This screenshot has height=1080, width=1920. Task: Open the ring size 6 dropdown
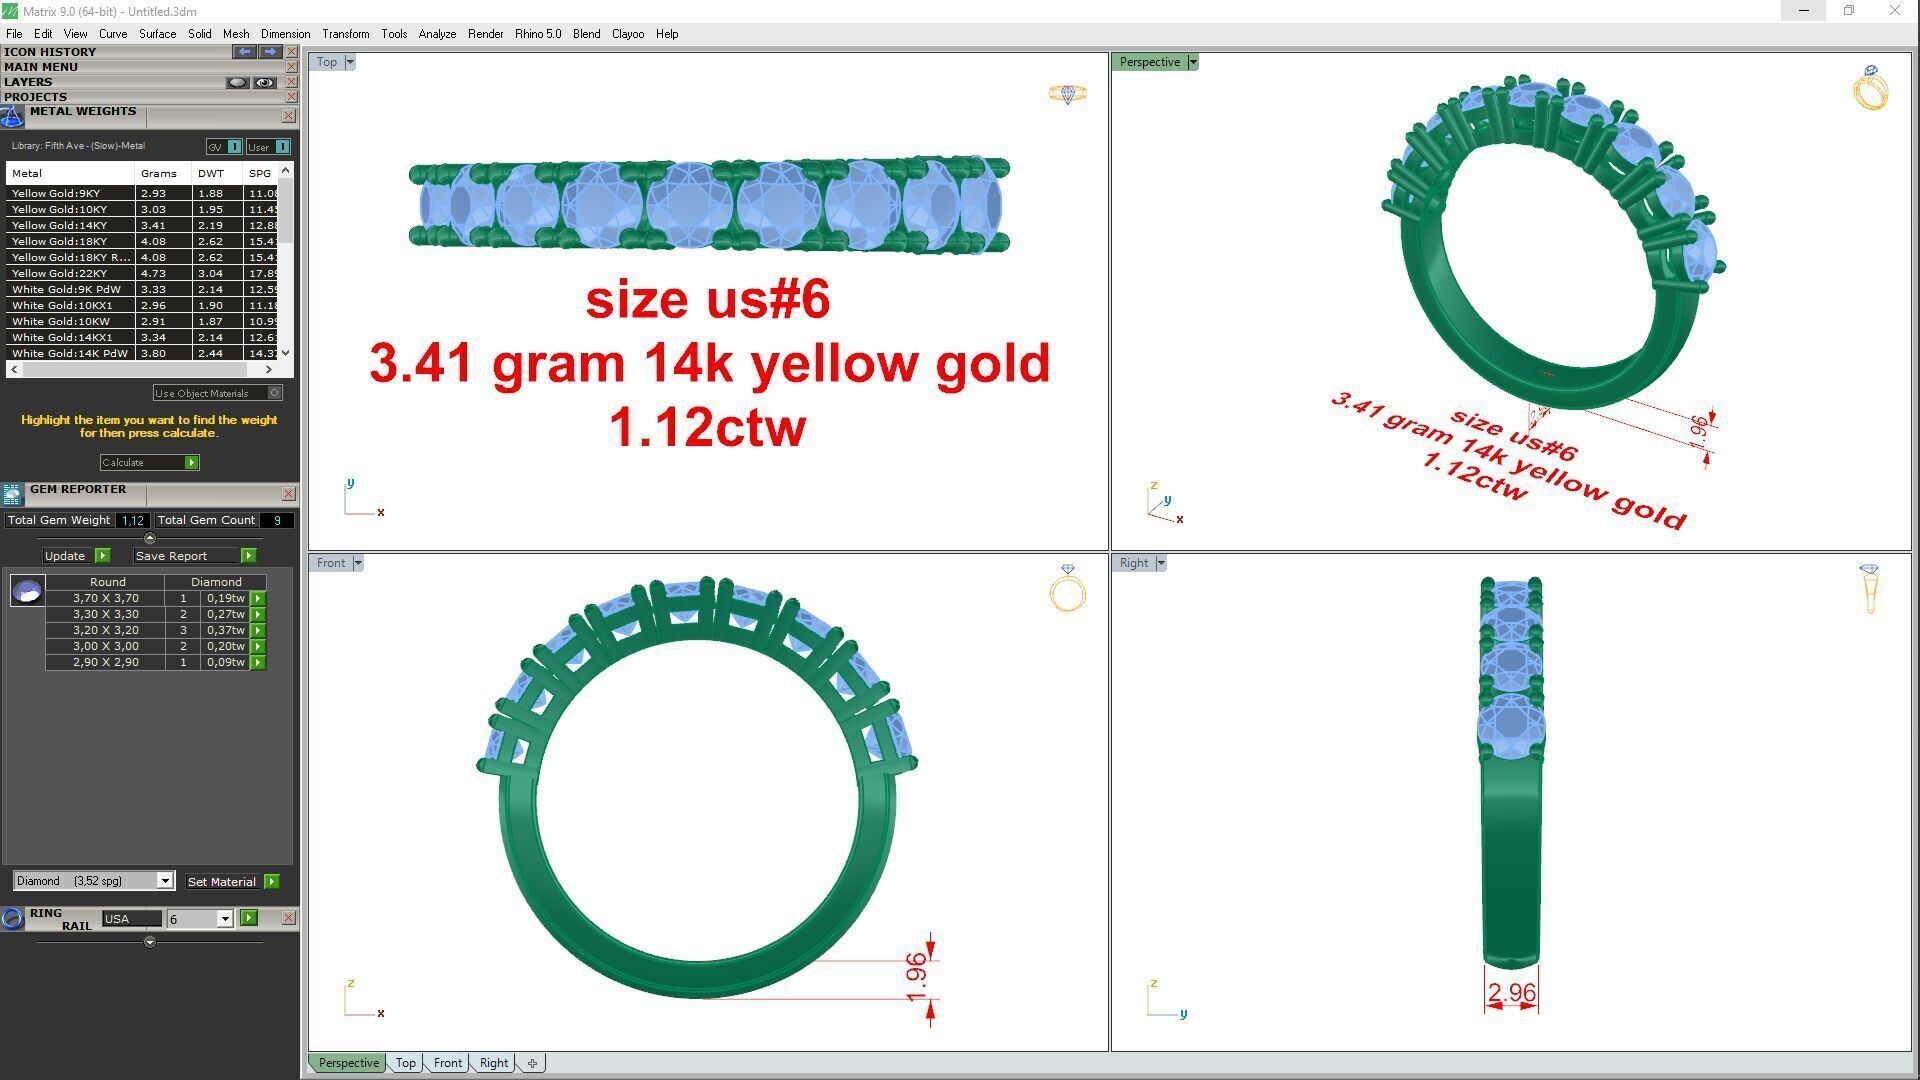click(x=224, y=919)
